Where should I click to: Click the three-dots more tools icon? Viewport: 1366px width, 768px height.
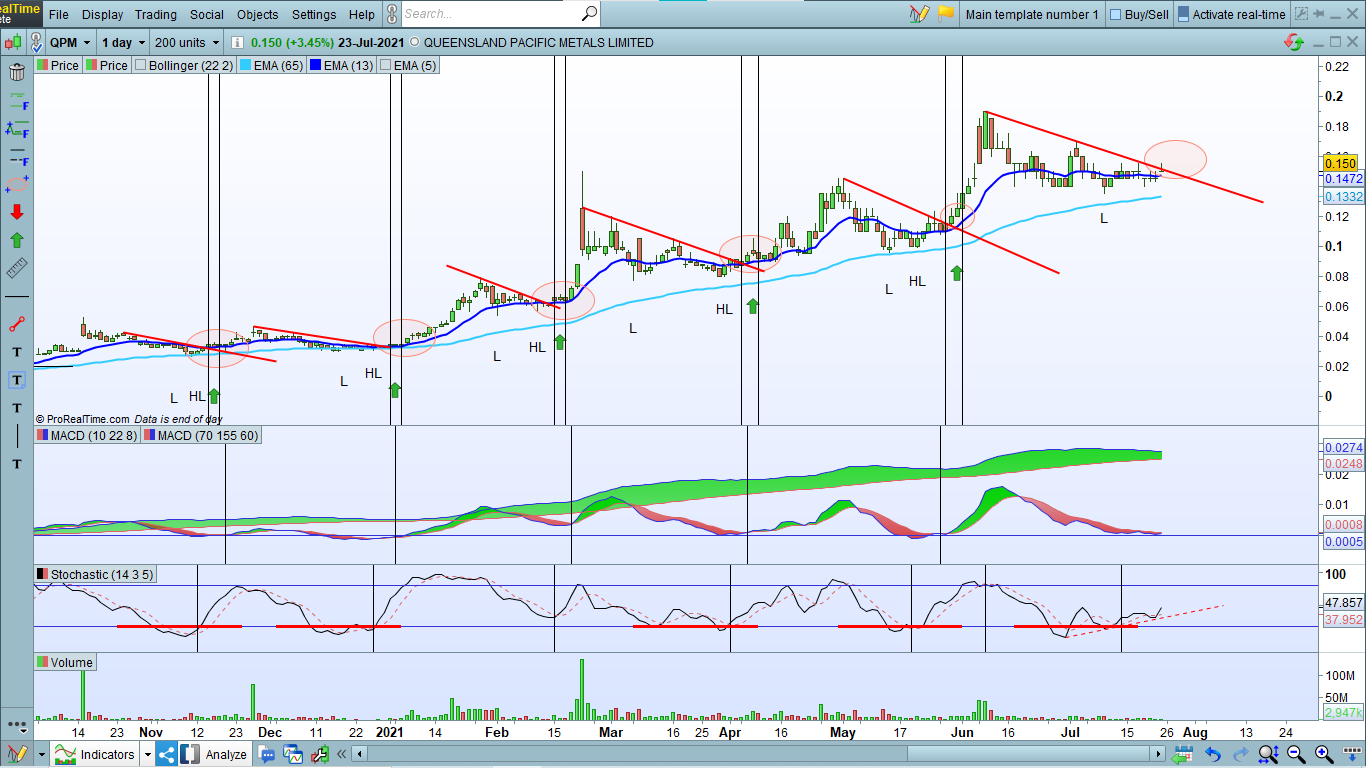[17, 725]
